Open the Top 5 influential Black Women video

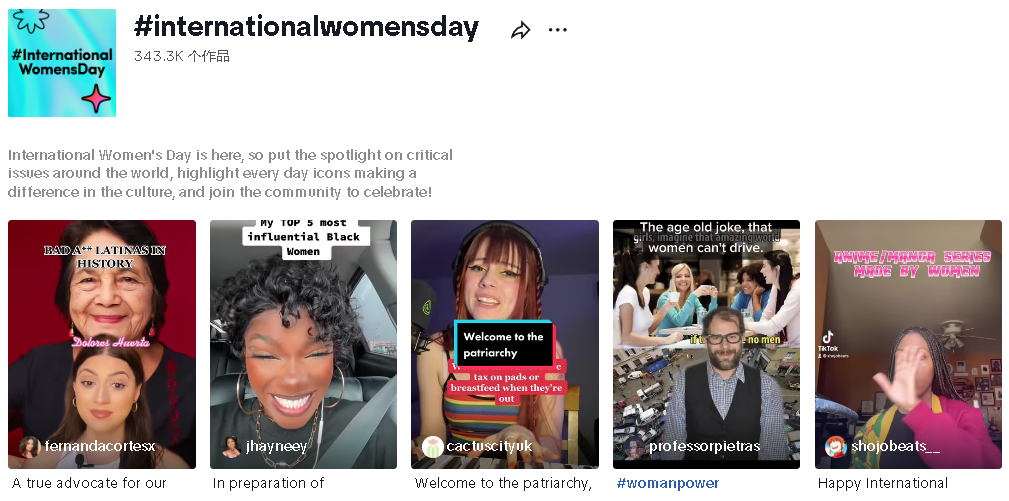[303, 344]
